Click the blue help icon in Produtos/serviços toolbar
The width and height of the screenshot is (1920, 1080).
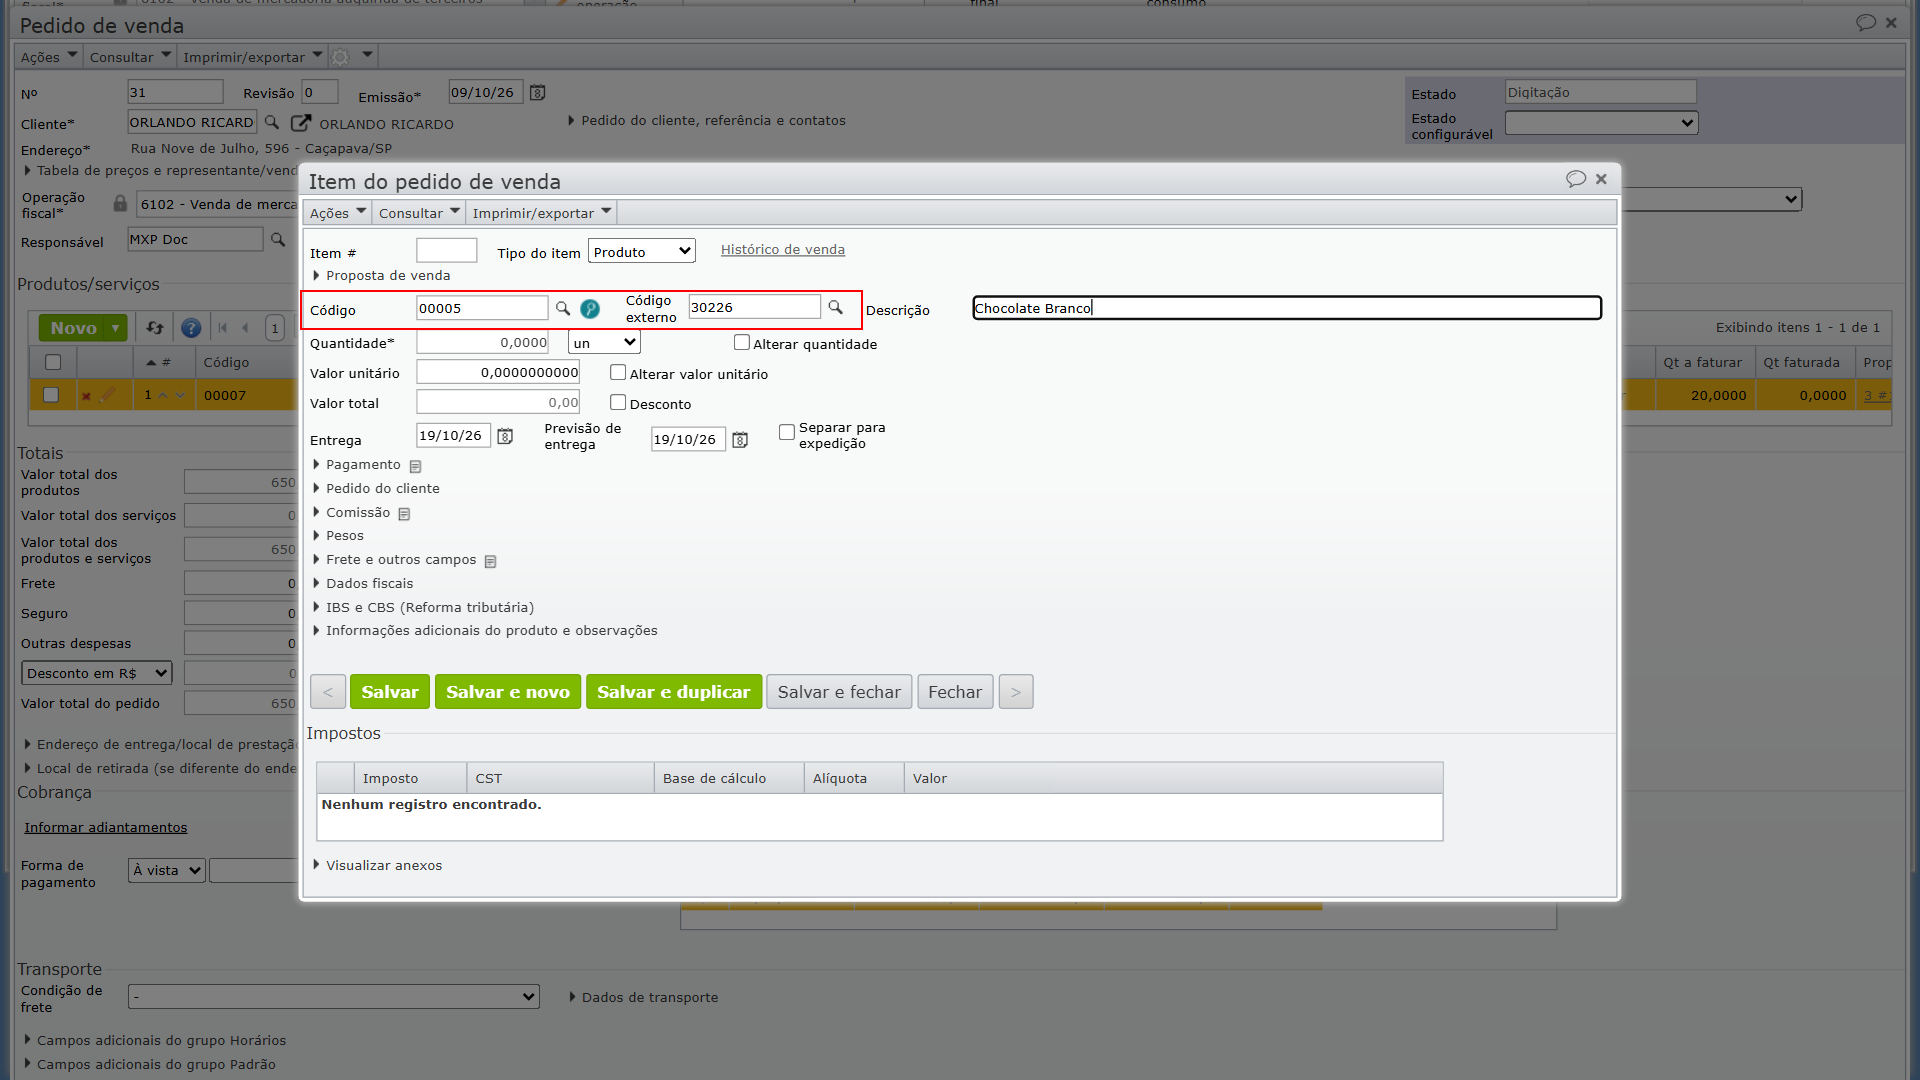click(x=191, y=328)
